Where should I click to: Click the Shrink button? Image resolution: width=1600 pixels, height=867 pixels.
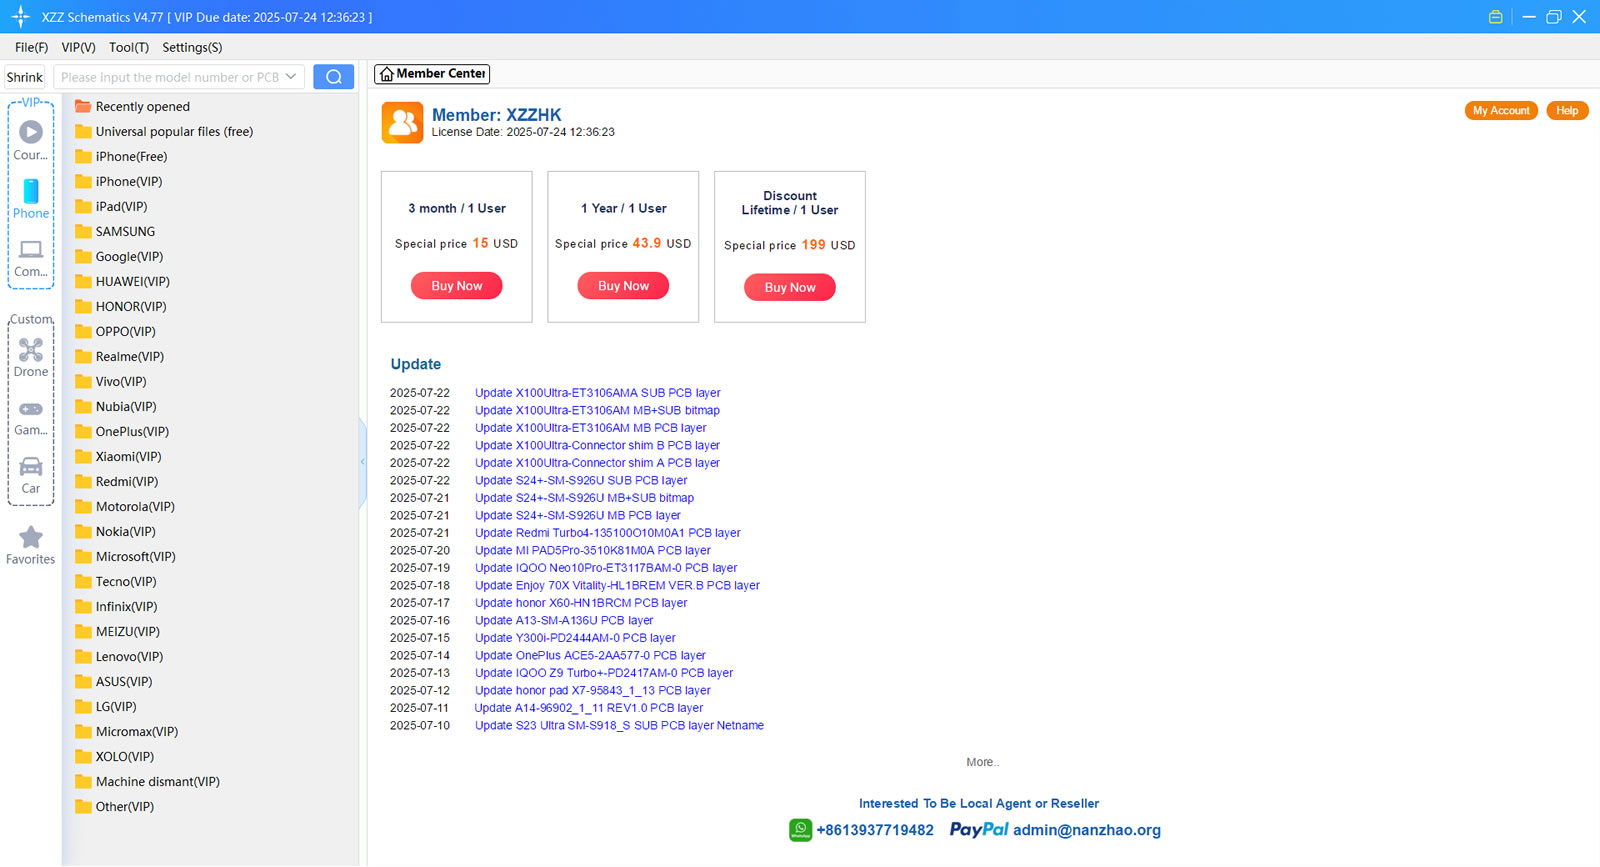(25, 77)
